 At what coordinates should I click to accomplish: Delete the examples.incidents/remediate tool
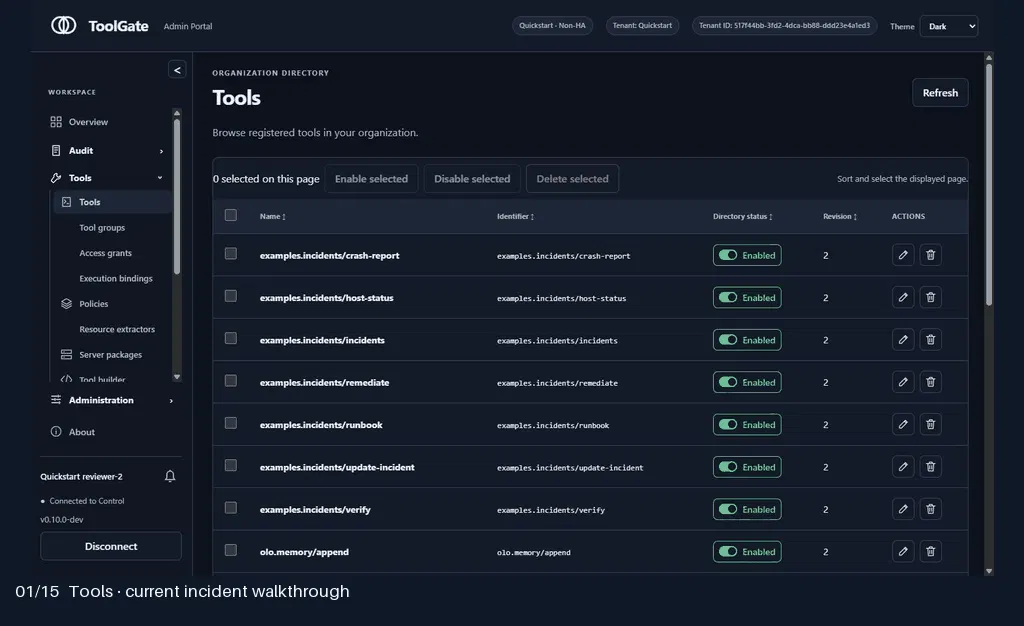[931, 383]
